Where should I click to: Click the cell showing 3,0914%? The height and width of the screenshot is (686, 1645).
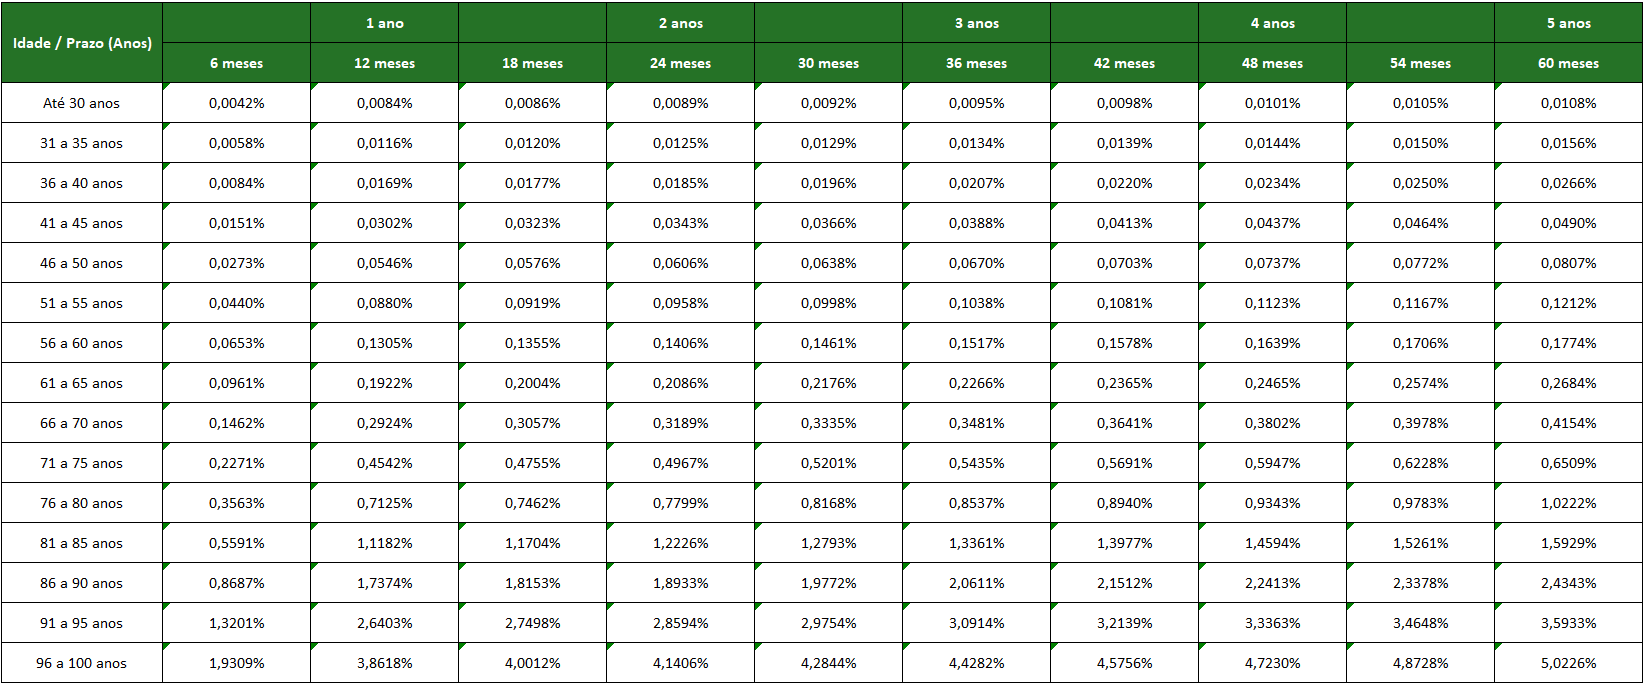pyautogui.click(x=976, y=623)
